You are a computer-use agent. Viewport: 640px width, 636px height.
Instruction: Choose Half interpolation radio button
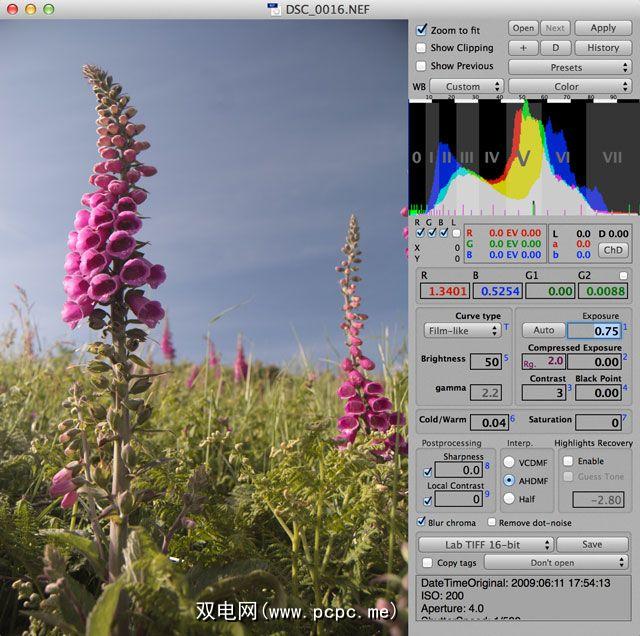pyautogui.click(x=509, y=498)
